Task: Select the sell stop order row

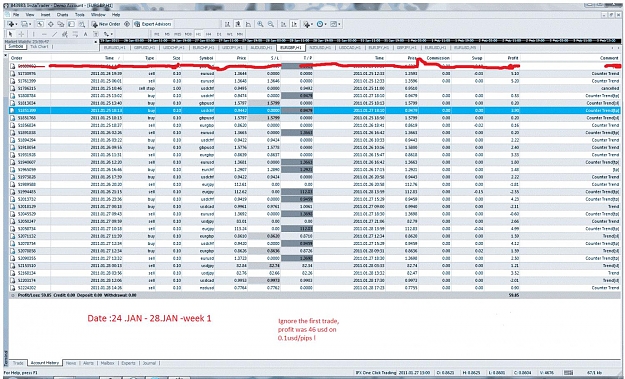Action: [x=314, y=88]
